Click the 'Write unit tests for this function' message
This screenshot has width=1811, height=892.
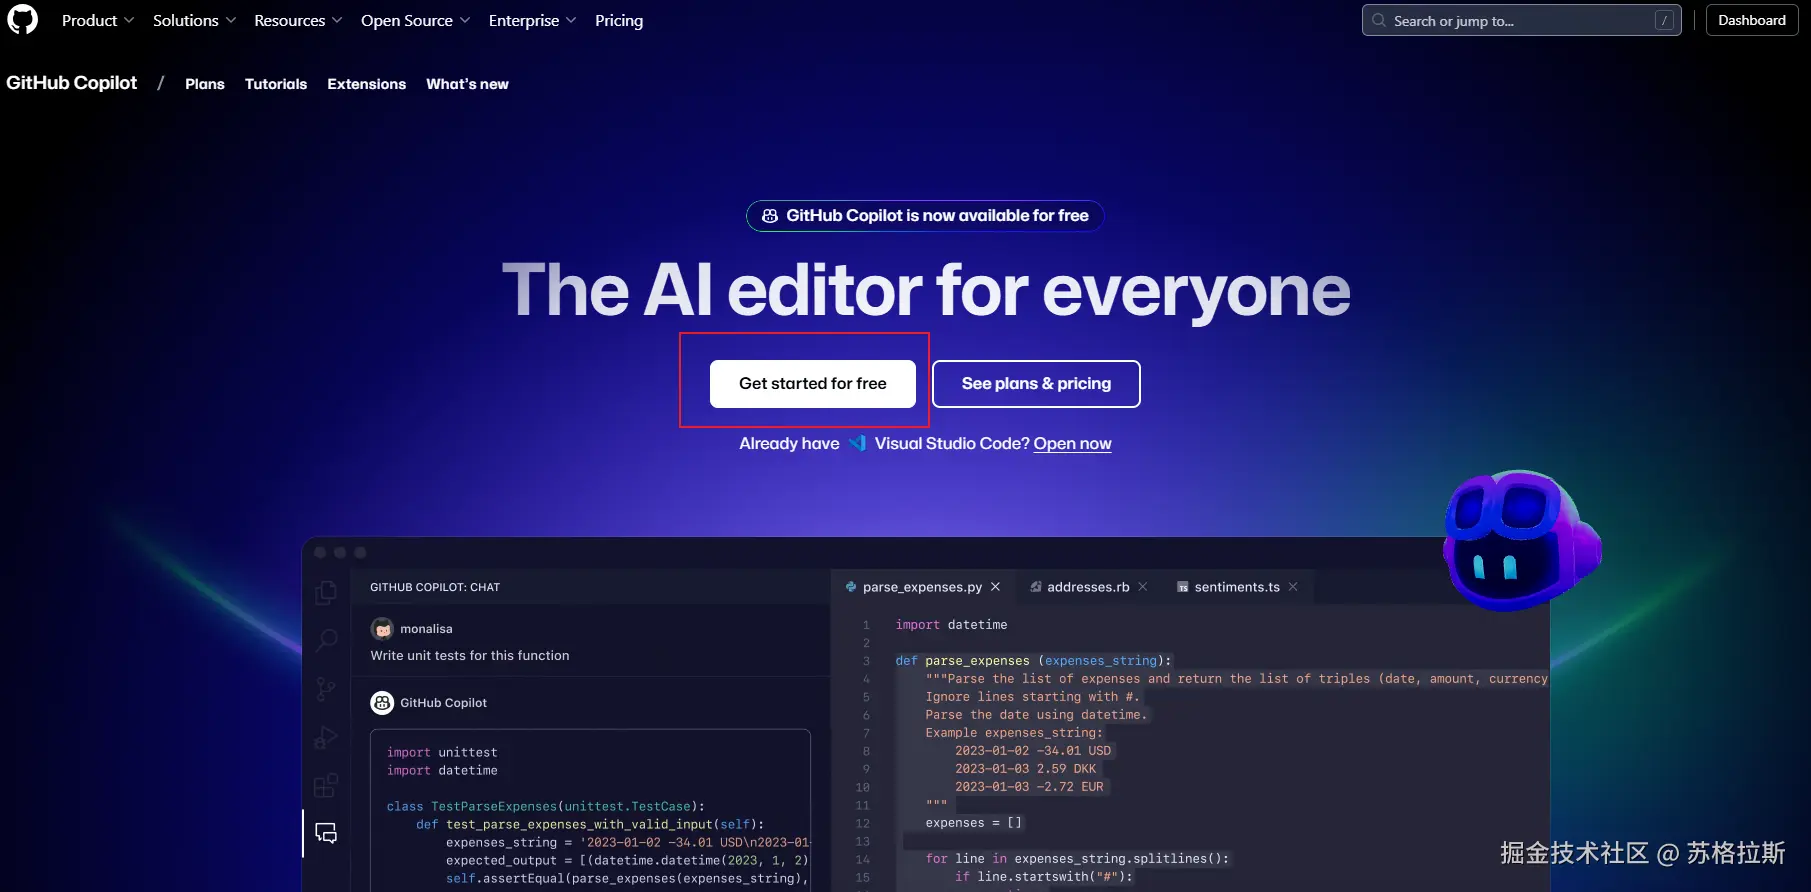[x=470, y=656]
